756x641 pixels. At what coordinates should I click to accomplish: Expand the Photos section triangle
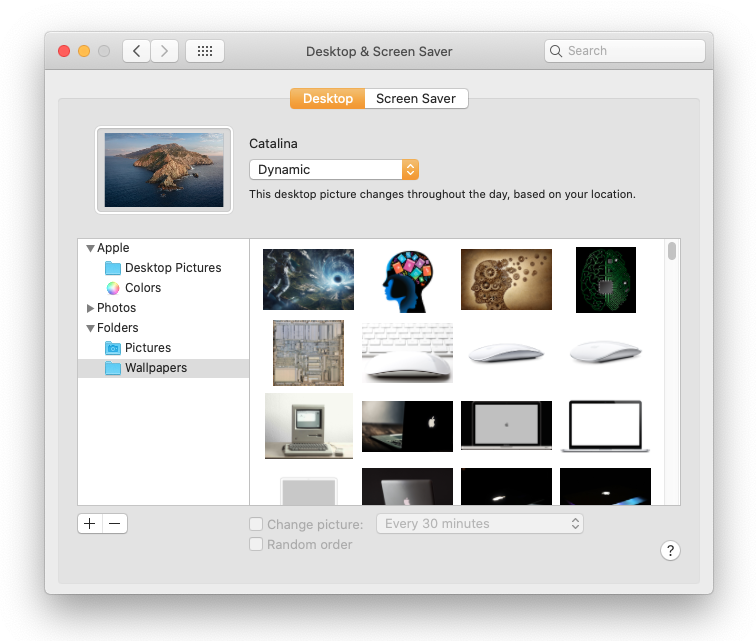point(90,308)
